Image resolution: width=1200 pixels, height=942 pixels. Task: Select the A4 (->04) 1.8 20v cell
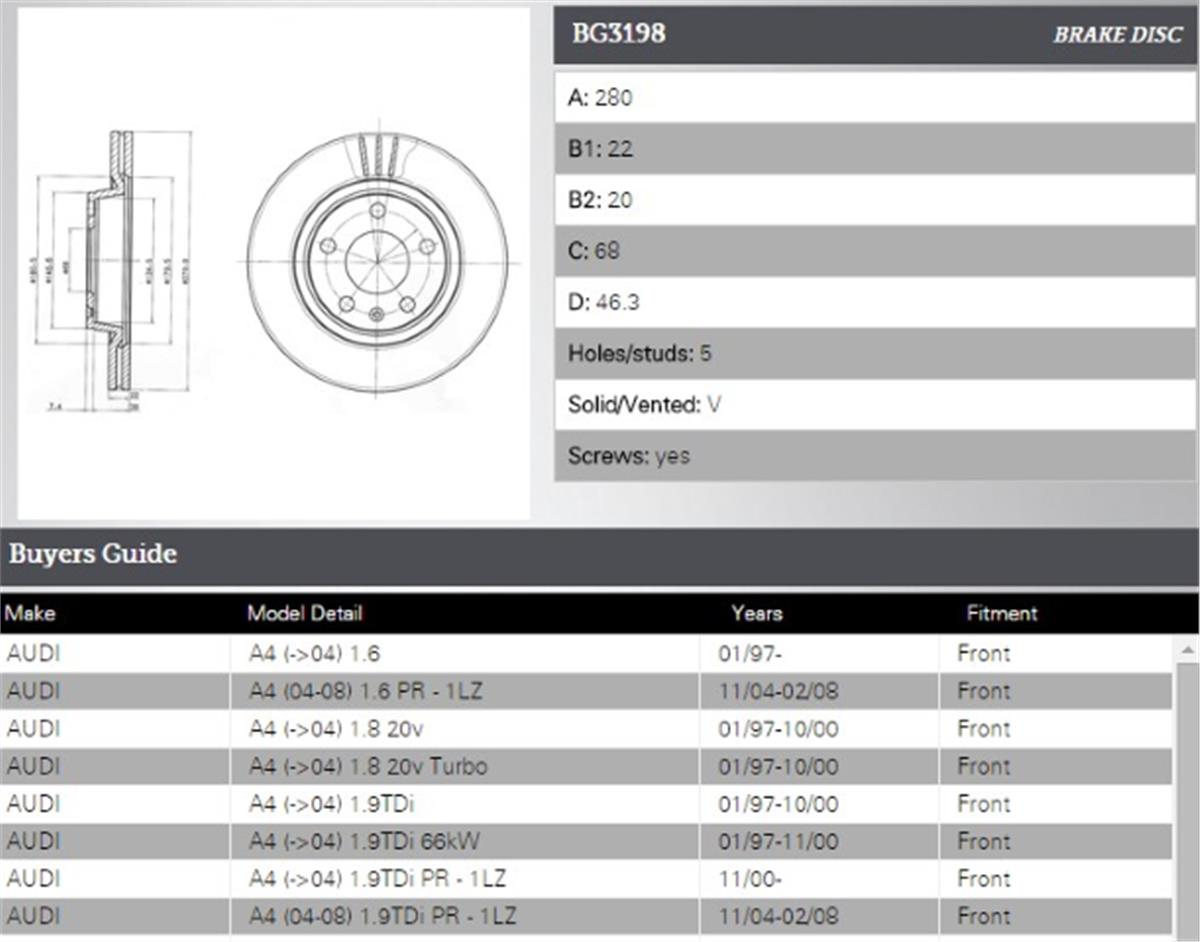pos(465,729)
